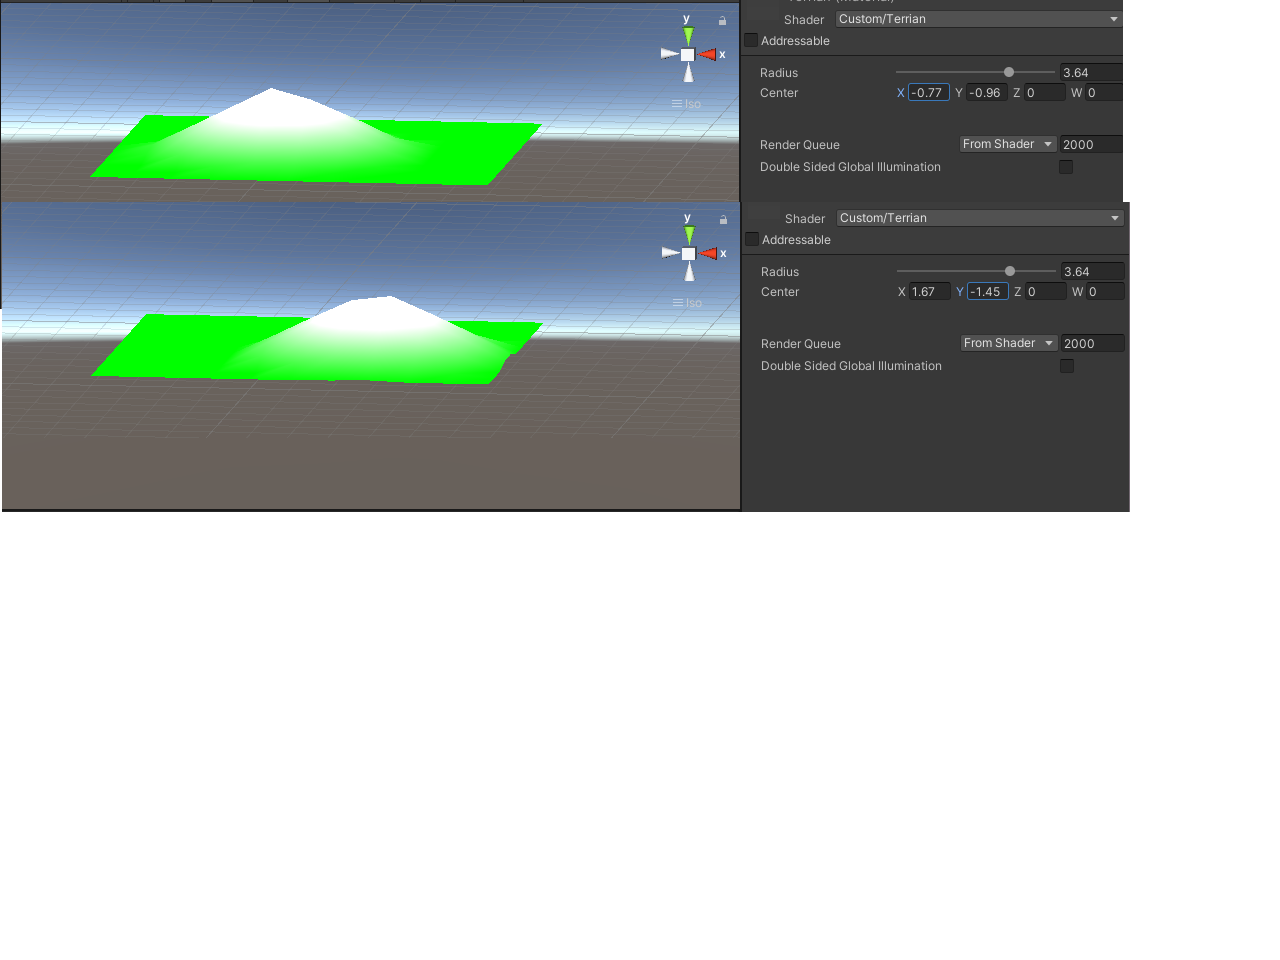The height and width of the screenshot is (960, 1280).
Task: Click the Radius label in panel with Center X 1.67
Action: point(780,272)
